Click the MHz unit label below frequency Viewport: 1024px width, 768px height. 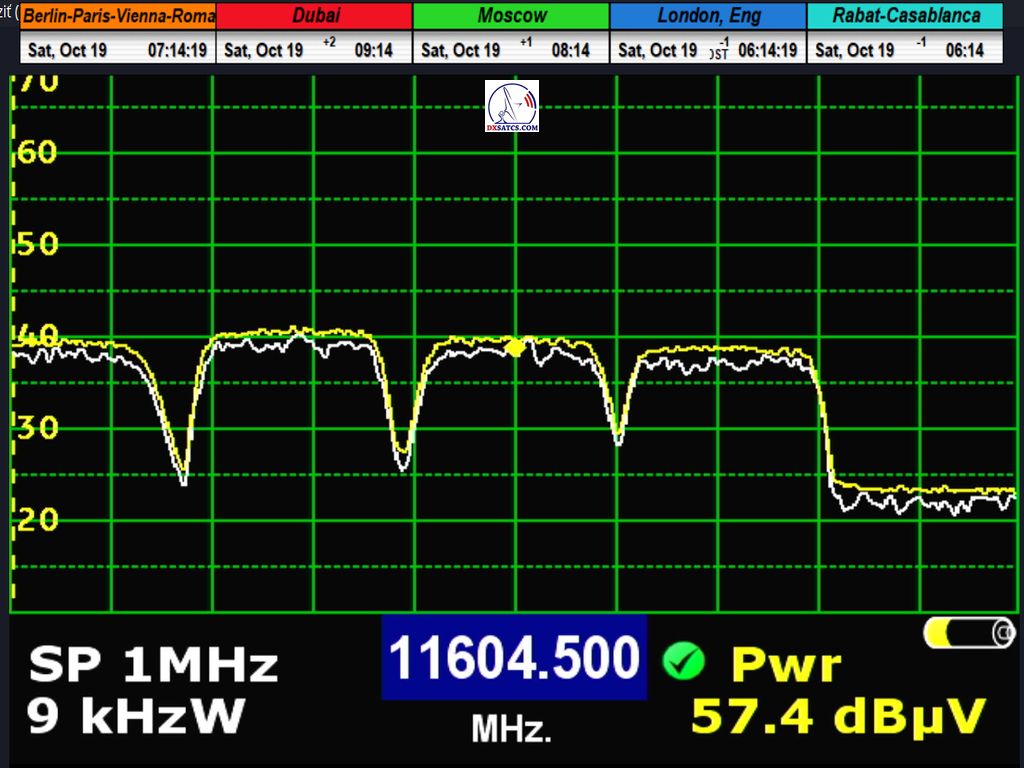(511, 730)
